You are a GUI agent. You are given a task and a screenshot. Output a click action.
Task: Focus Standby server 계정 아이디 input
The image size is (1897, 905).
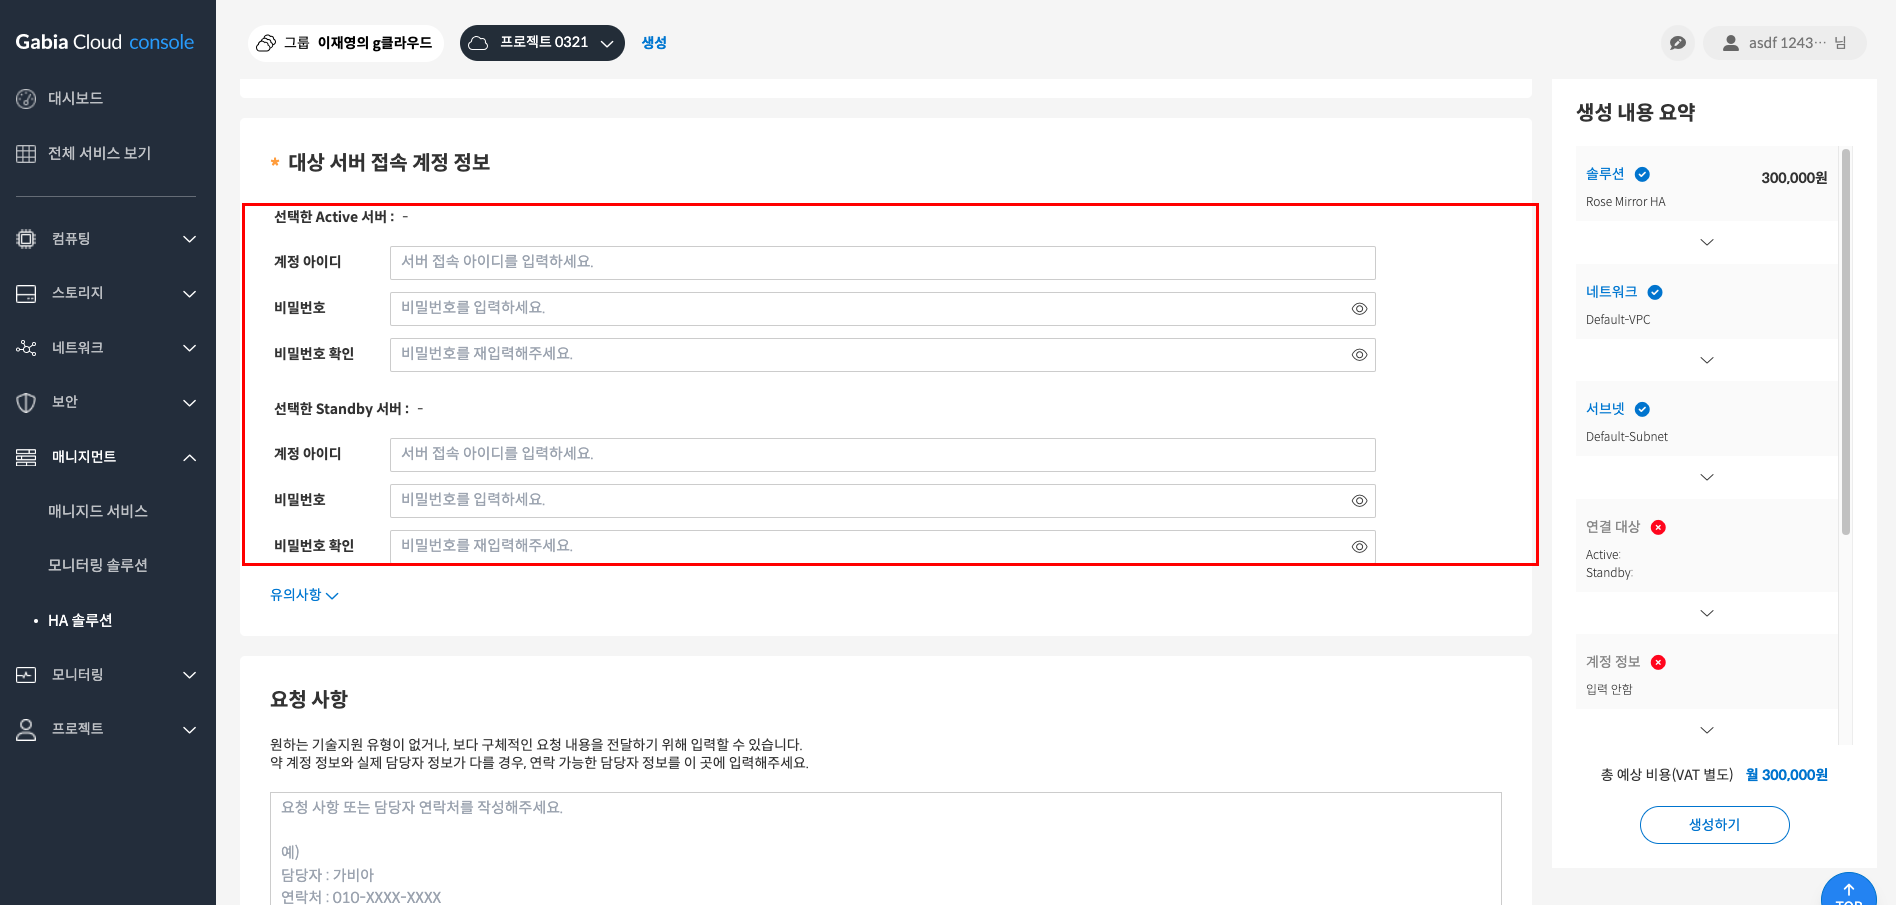883,455
